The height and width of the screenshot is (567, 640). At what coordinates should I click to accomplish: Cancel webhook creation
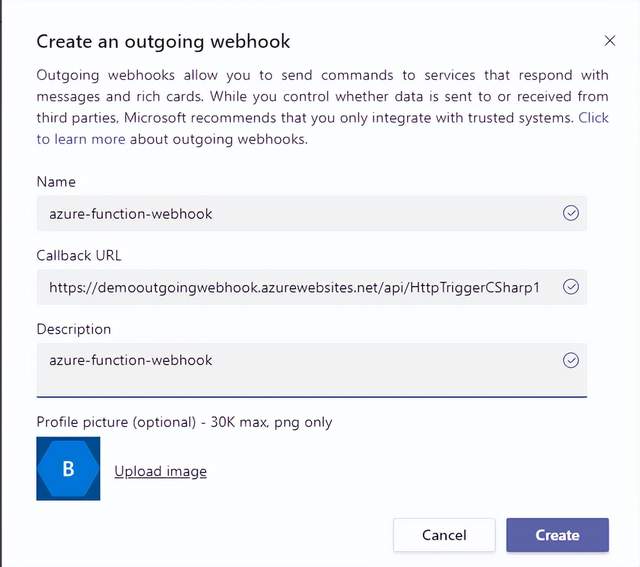(x=444, y=535)
